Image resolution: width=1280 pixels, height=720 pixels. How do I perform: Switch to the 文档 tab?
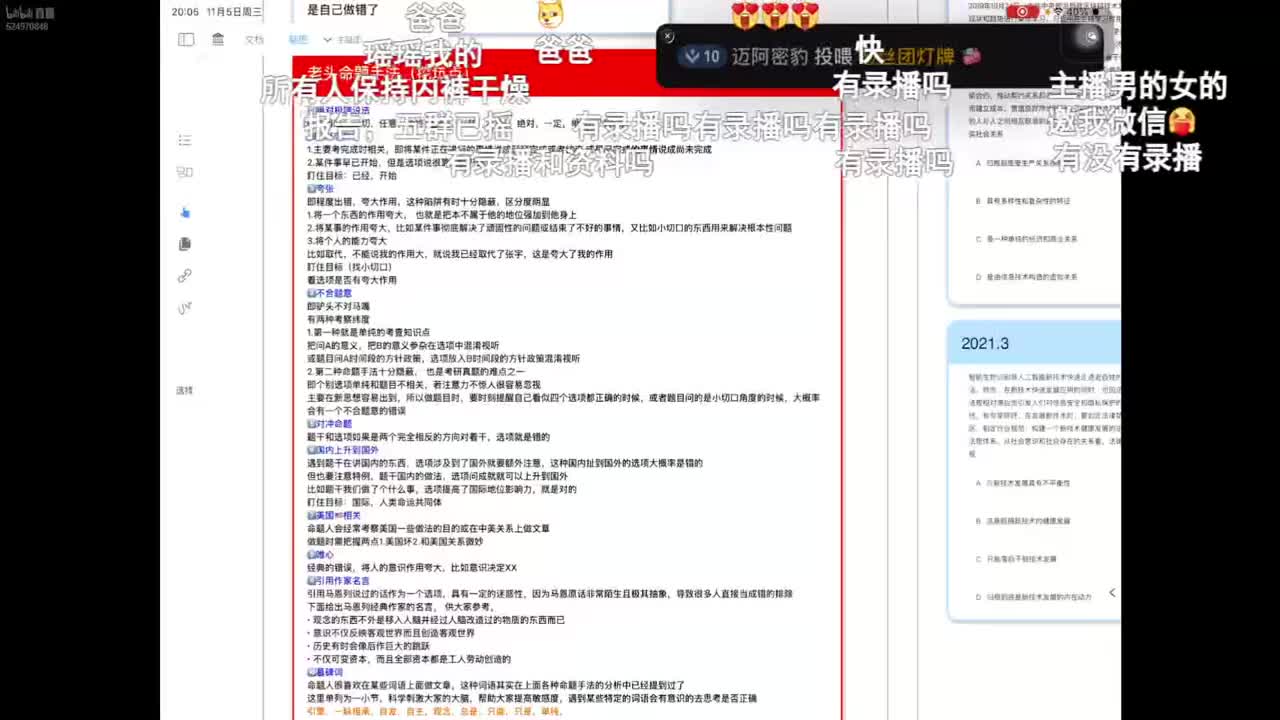click(x=254, y=40)
